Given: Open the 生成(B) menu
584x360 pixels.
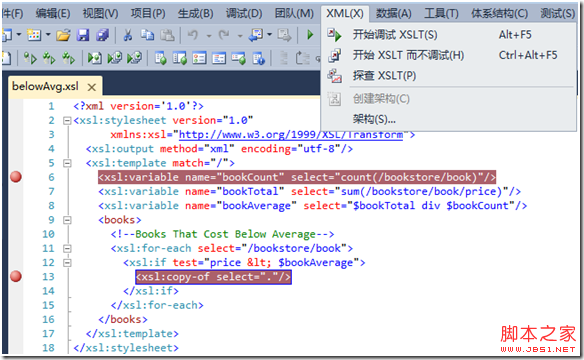Looking at the screenshot, I should [196, 14].
